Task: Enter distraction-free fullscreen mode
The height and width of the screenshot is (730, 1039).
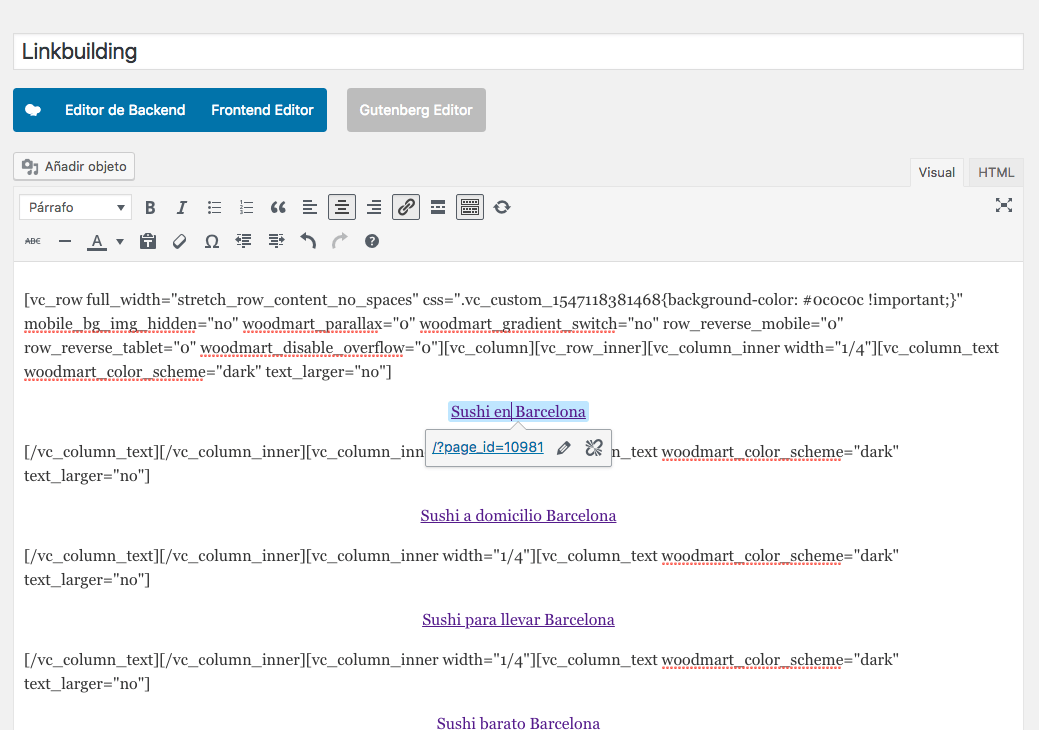Action: (1004, 205)
